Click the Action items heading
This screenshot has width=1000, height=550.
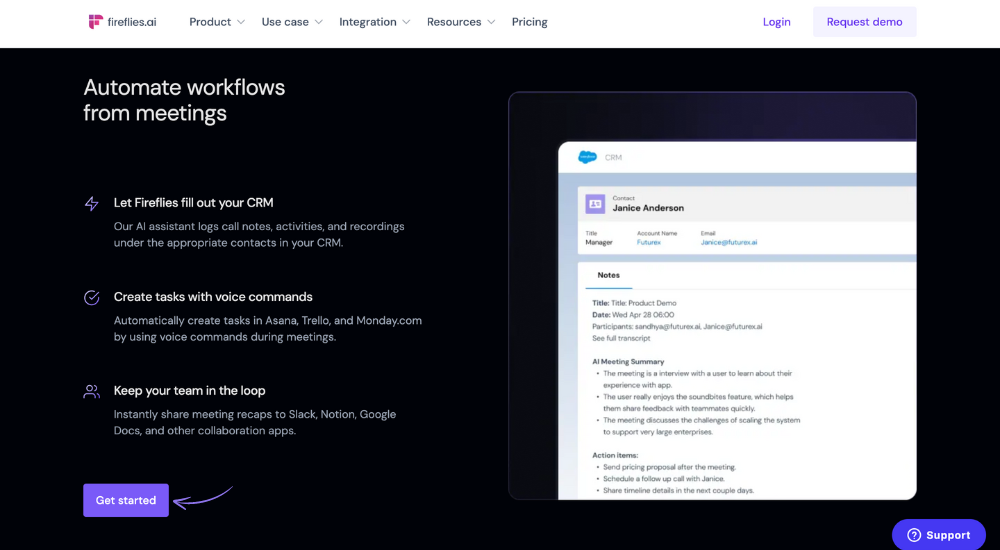pos(615,456)
